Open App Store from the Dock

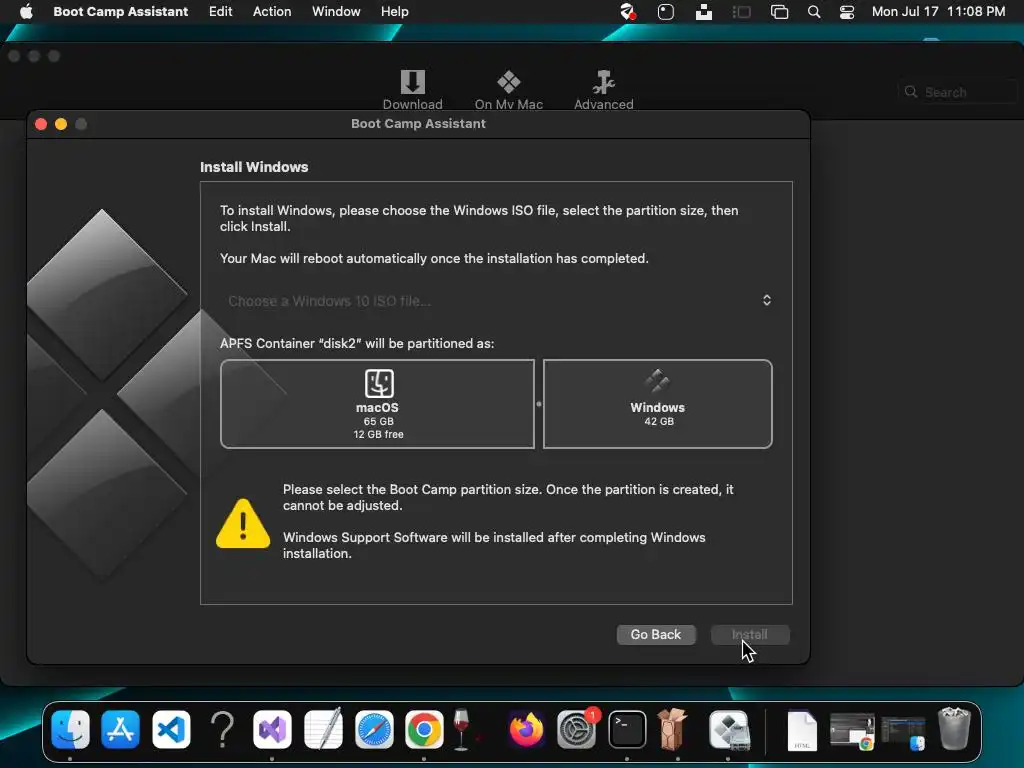(x=120, y=729)
